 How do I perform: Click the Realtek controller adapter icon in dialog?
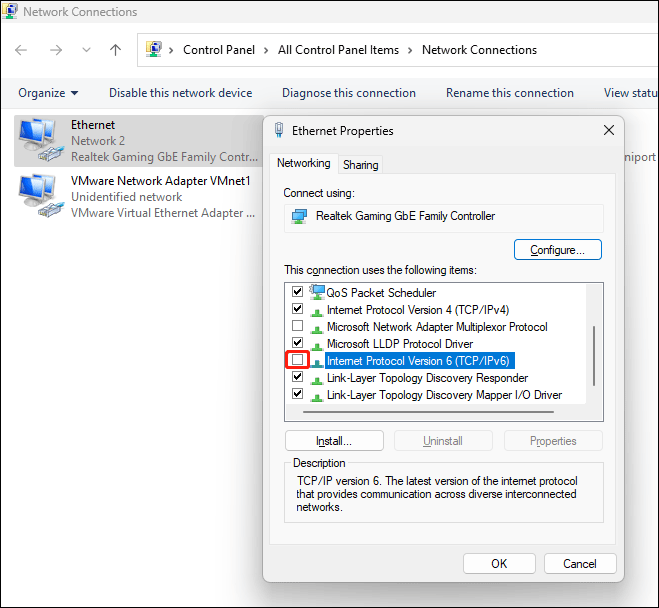coord(299,217)
